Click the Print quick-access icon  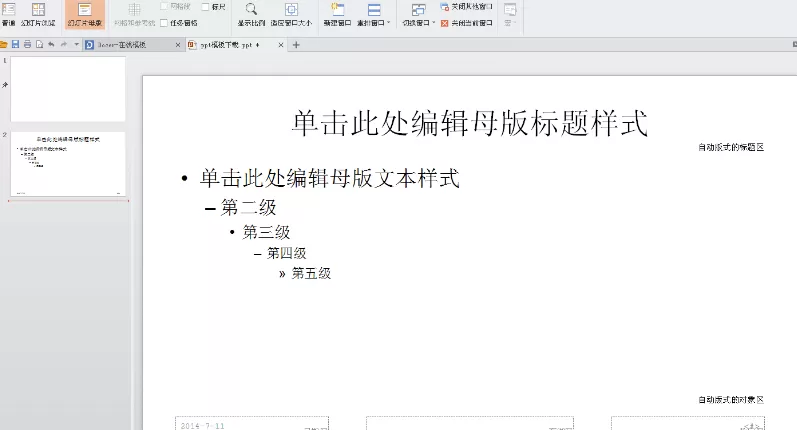(27, 45)
